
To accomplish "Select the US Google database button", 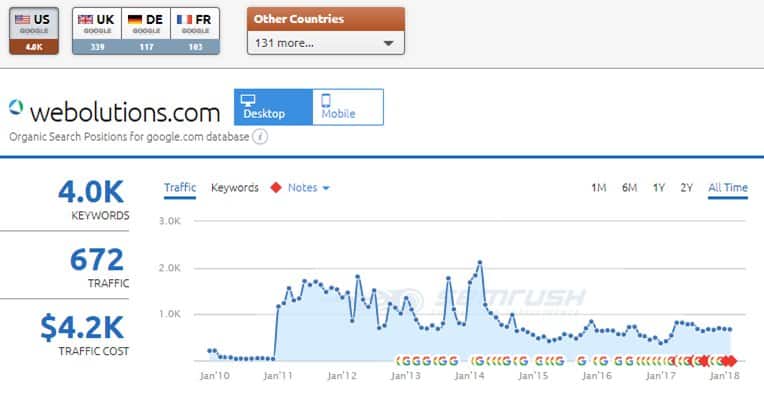I will pos(34,31).
